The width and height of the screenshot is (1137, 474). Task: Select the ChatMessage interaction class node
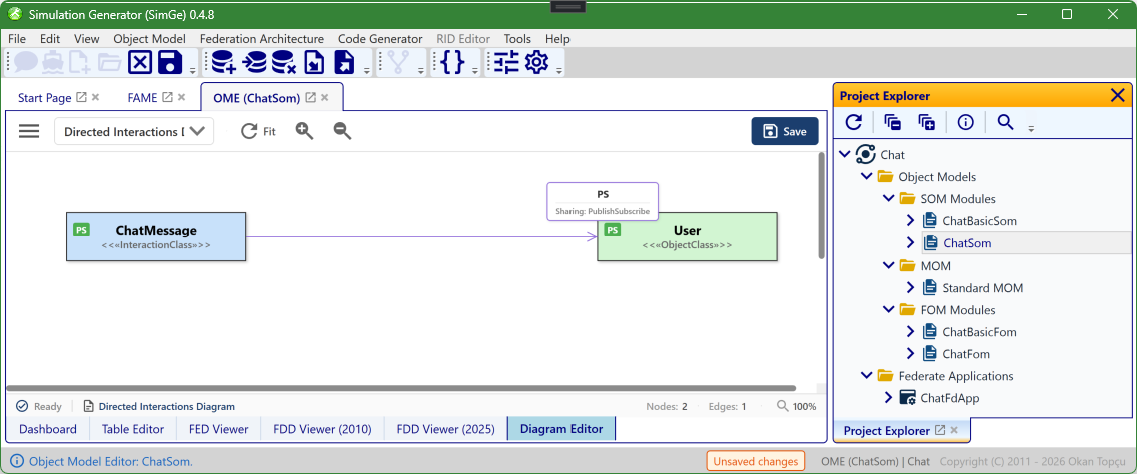click(x=156, y=236)
